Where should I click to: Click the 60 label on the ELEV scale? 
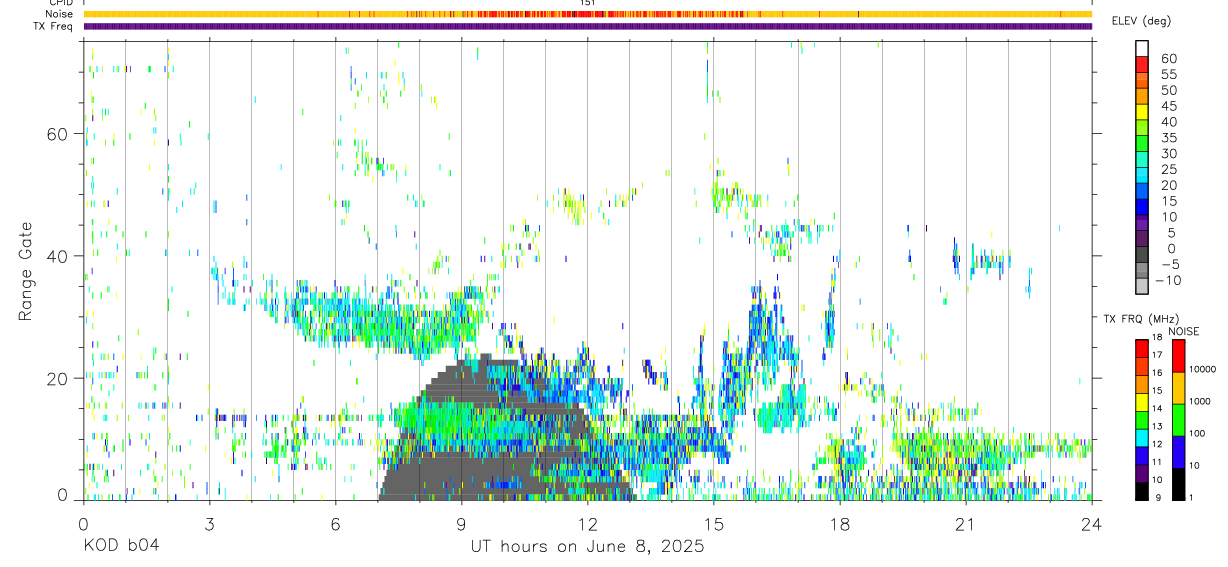tap(1168, 58)
